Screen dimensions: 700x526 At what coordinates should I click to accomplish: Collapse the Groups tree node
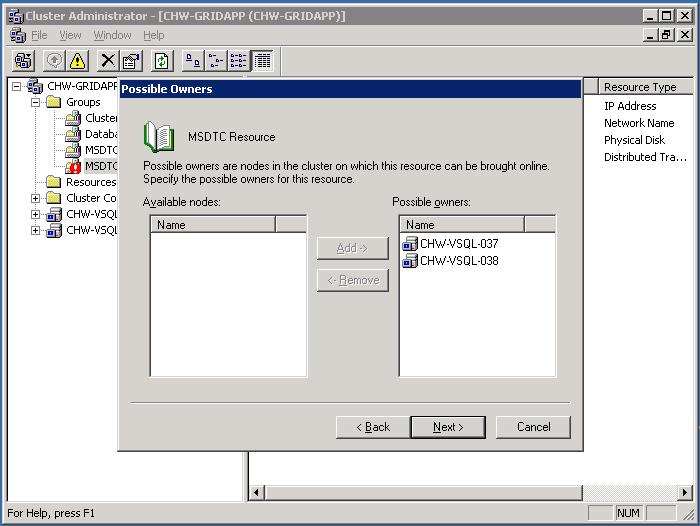35,102
